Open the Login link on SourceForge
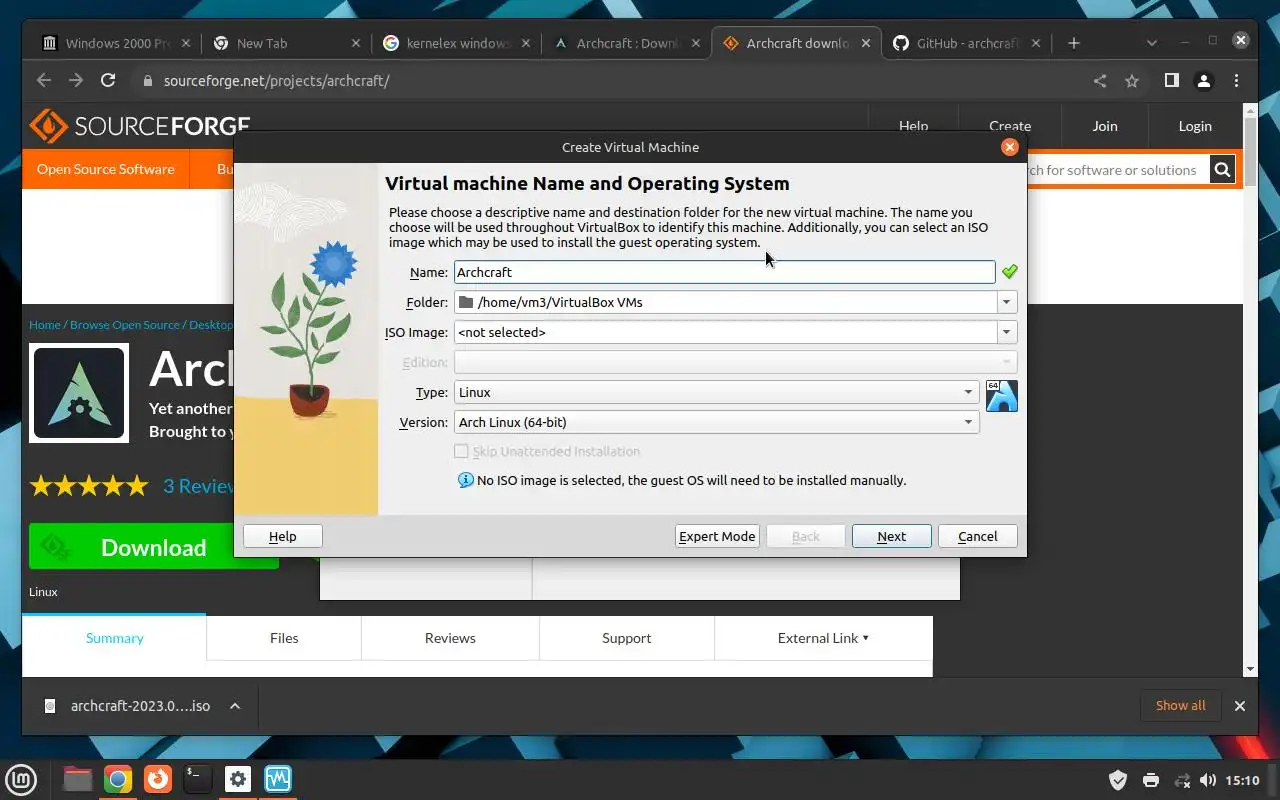The height and width of the screenshot is (800, 1280). pos(1195,126)
